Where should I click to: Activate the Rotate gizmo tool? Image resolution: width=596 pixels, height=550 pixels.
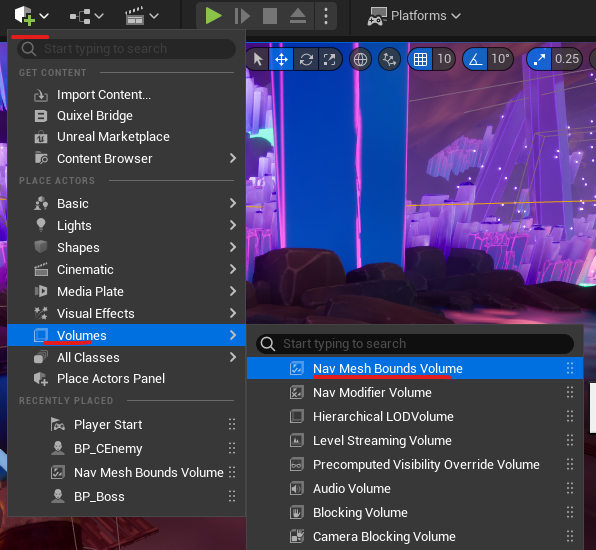306,59
